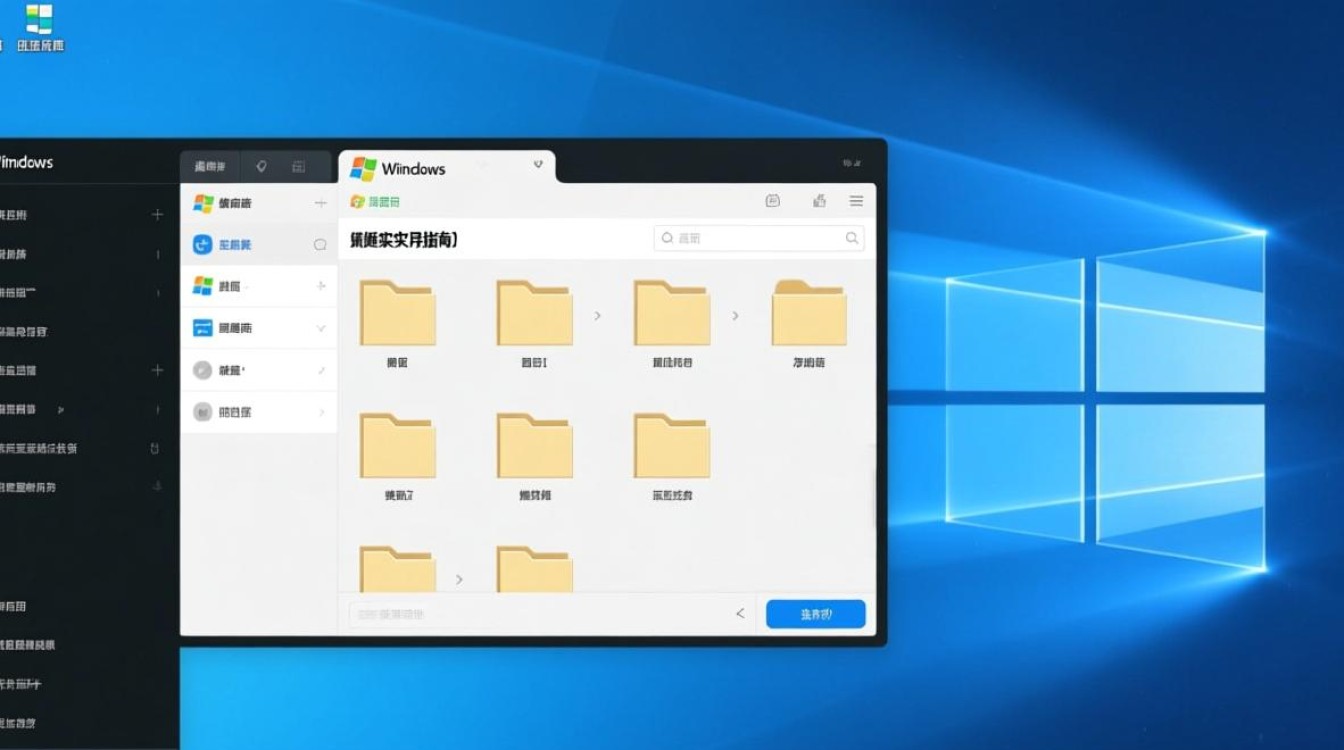Toggle the refresh icon in the dark left panel list
Image resolution: width=1344 pixels, height=750 pixels.
(x=155, y=449)
